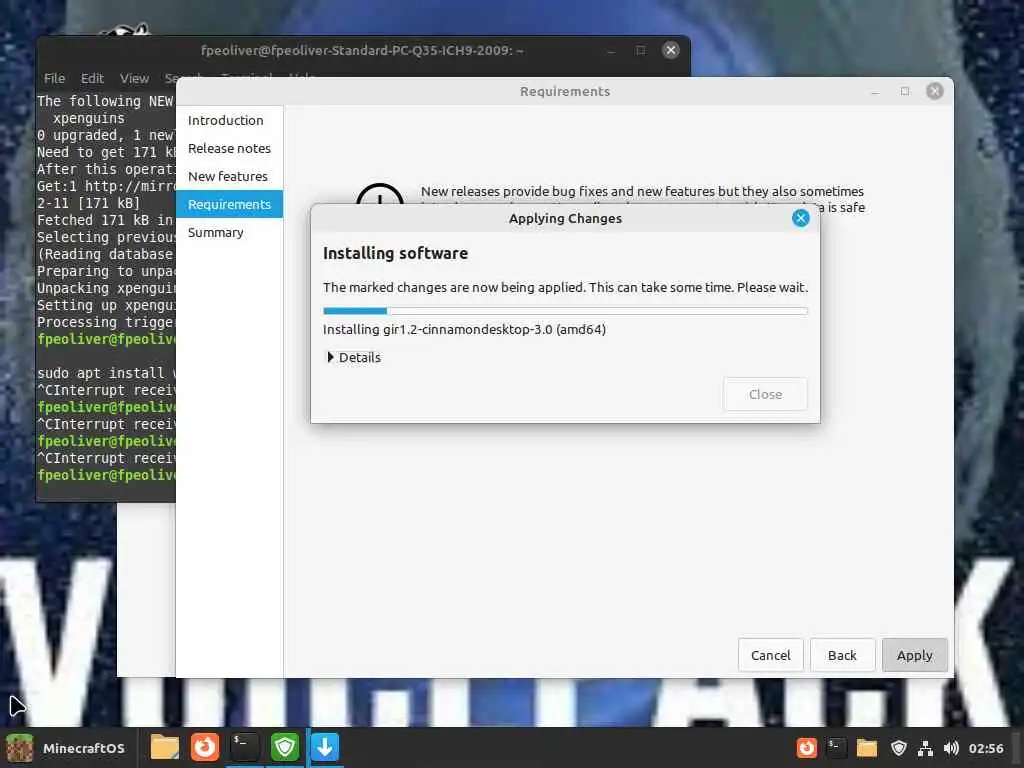1024x768 pixels.
Task: Open the green shield Update Manager taskbar item
Action: [x=285, y=747]
